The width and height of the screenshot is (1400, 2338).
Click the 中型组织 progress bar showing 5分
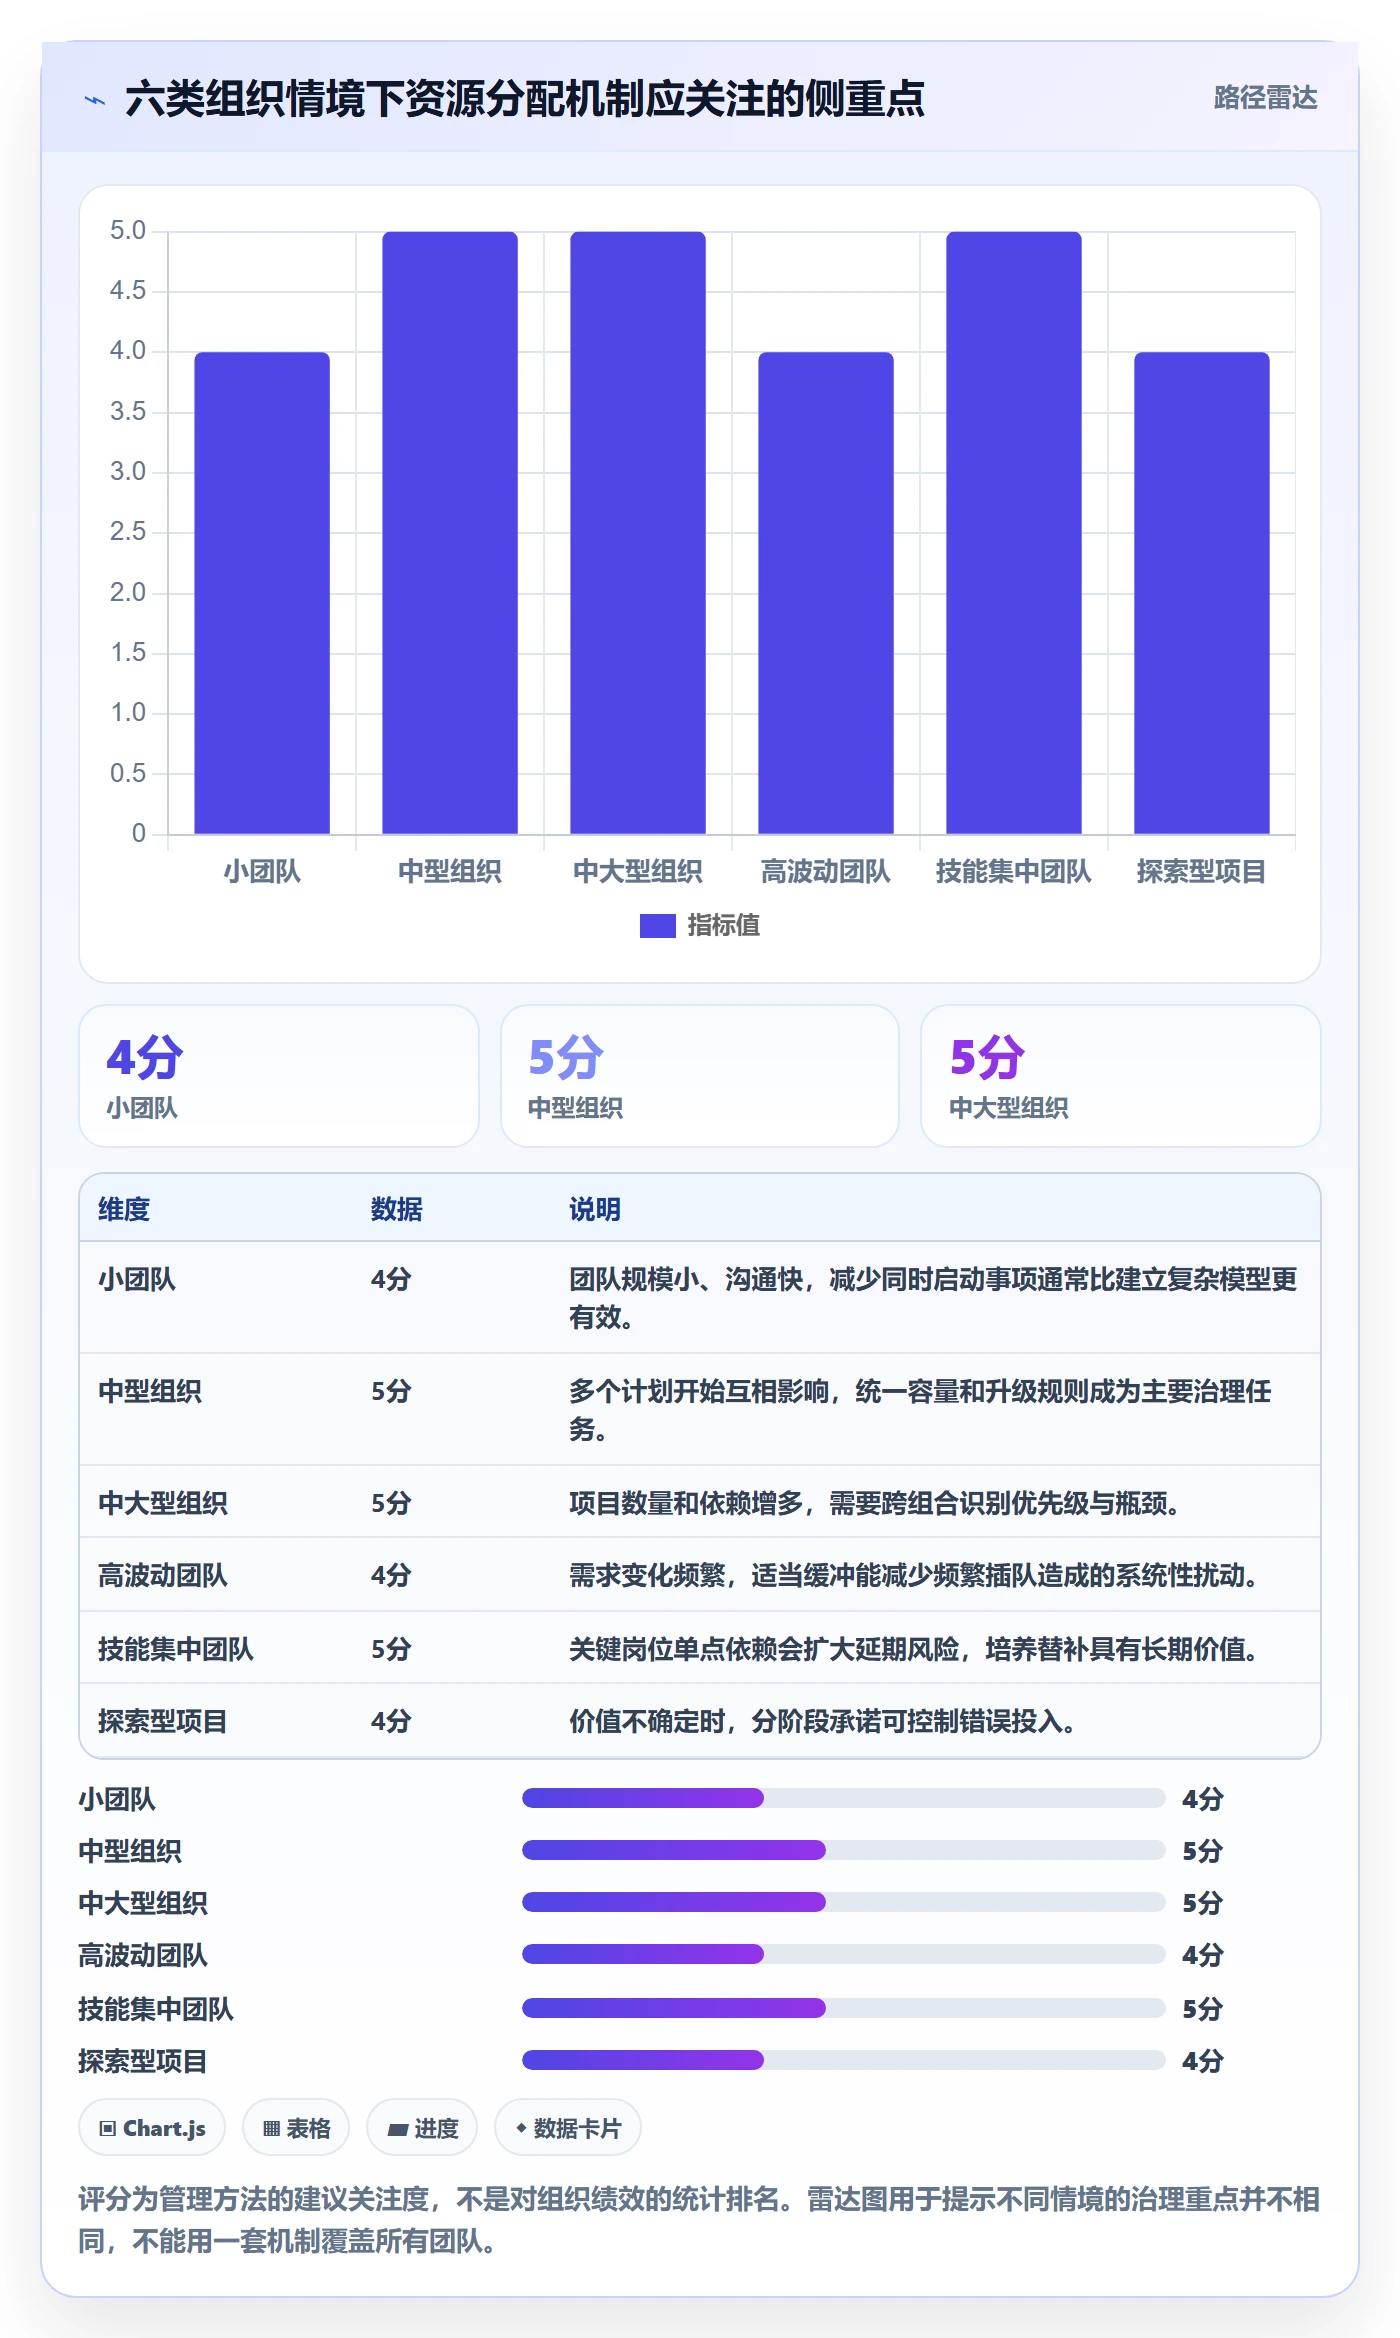(844, 1850)
